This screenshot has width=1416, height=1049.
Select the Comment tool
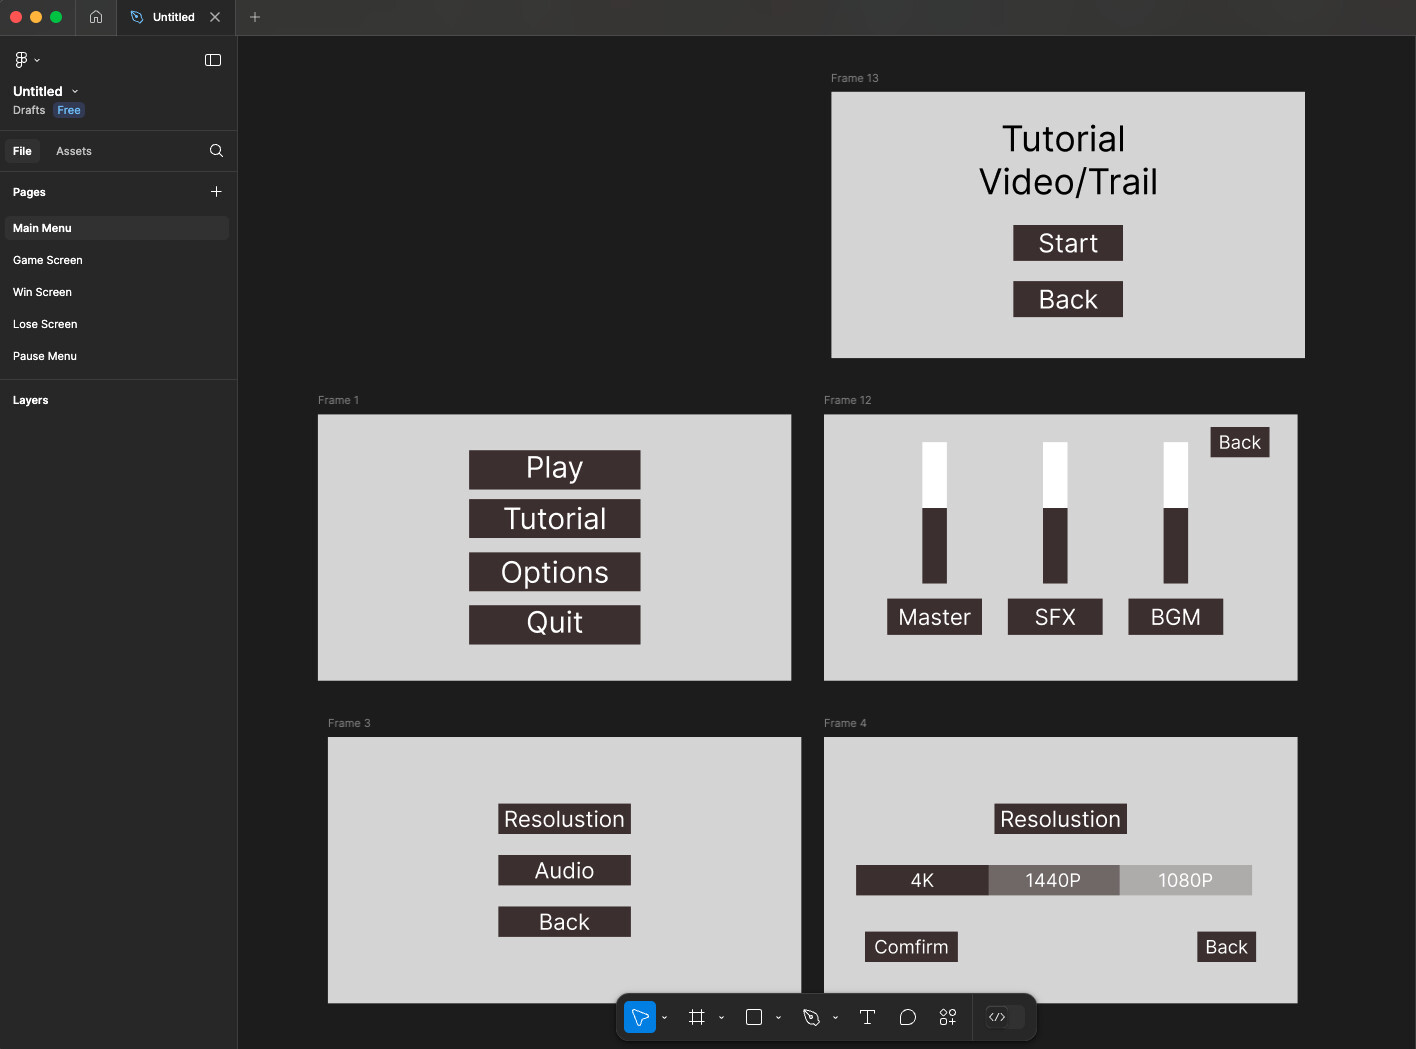[908, 1017]
